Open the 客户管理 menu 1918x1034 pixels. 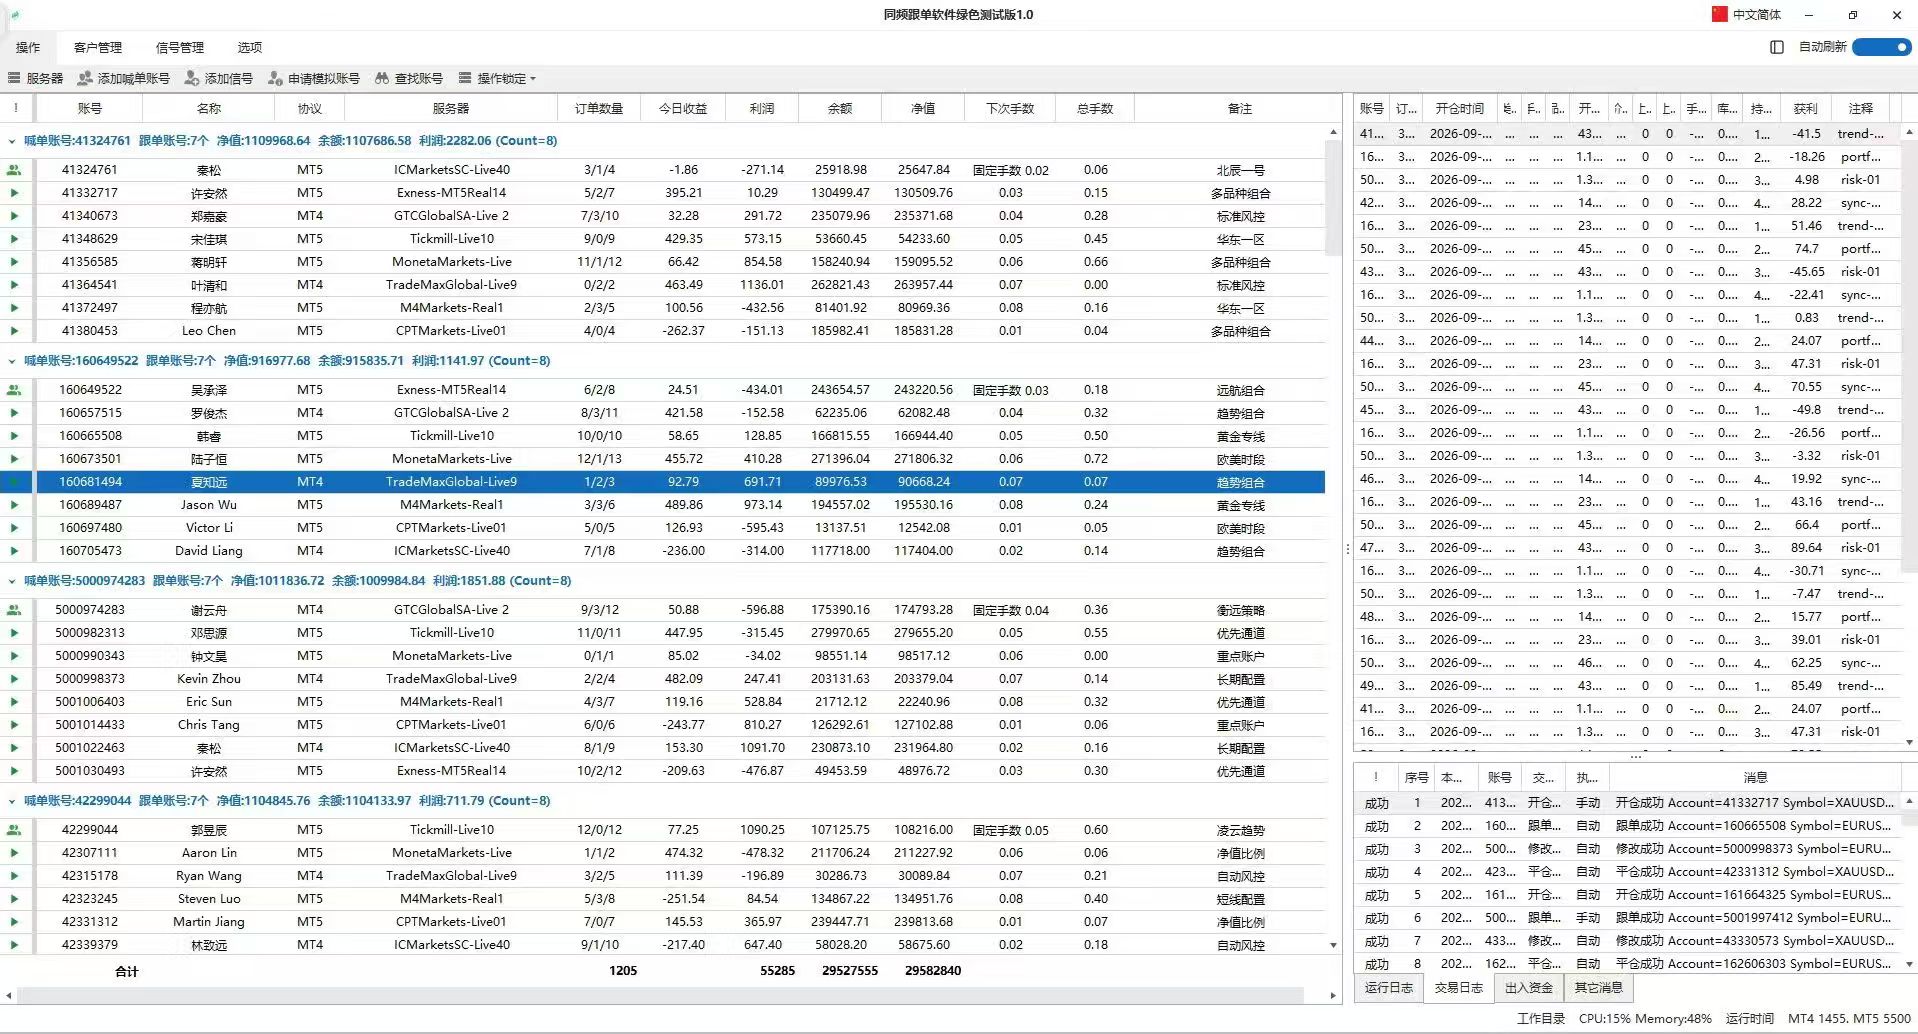pyautogui.click(x=98, y=47)
